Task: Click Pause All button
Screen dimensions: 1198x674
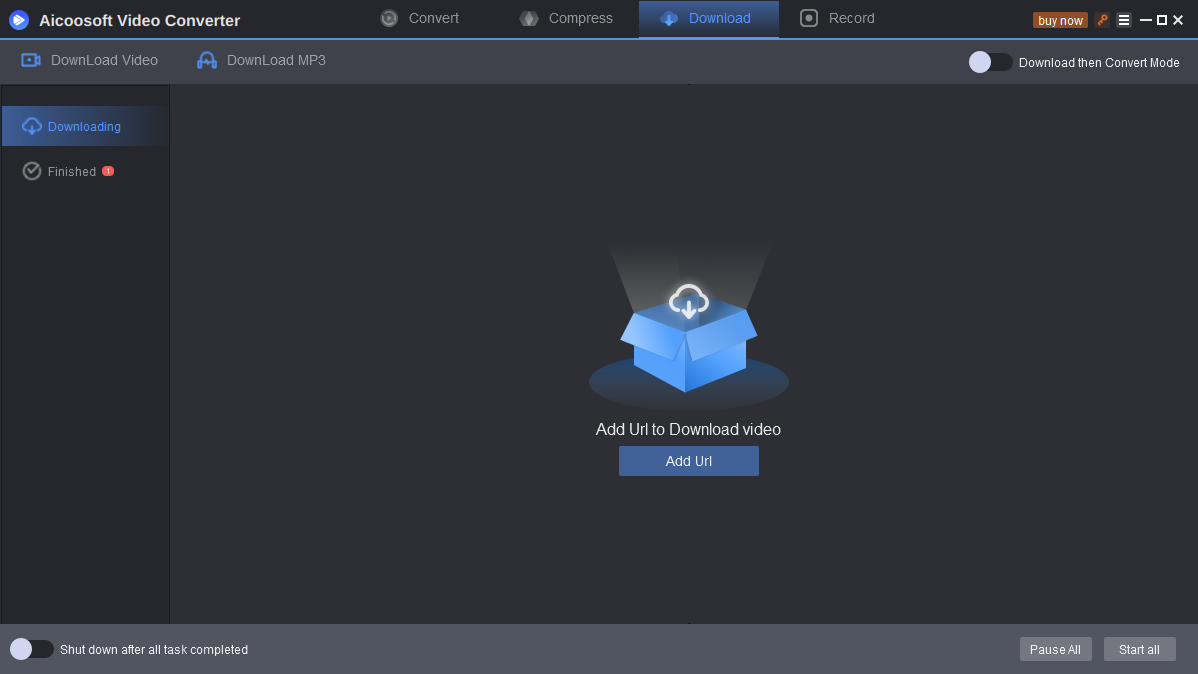Action: pos(1055,649)
